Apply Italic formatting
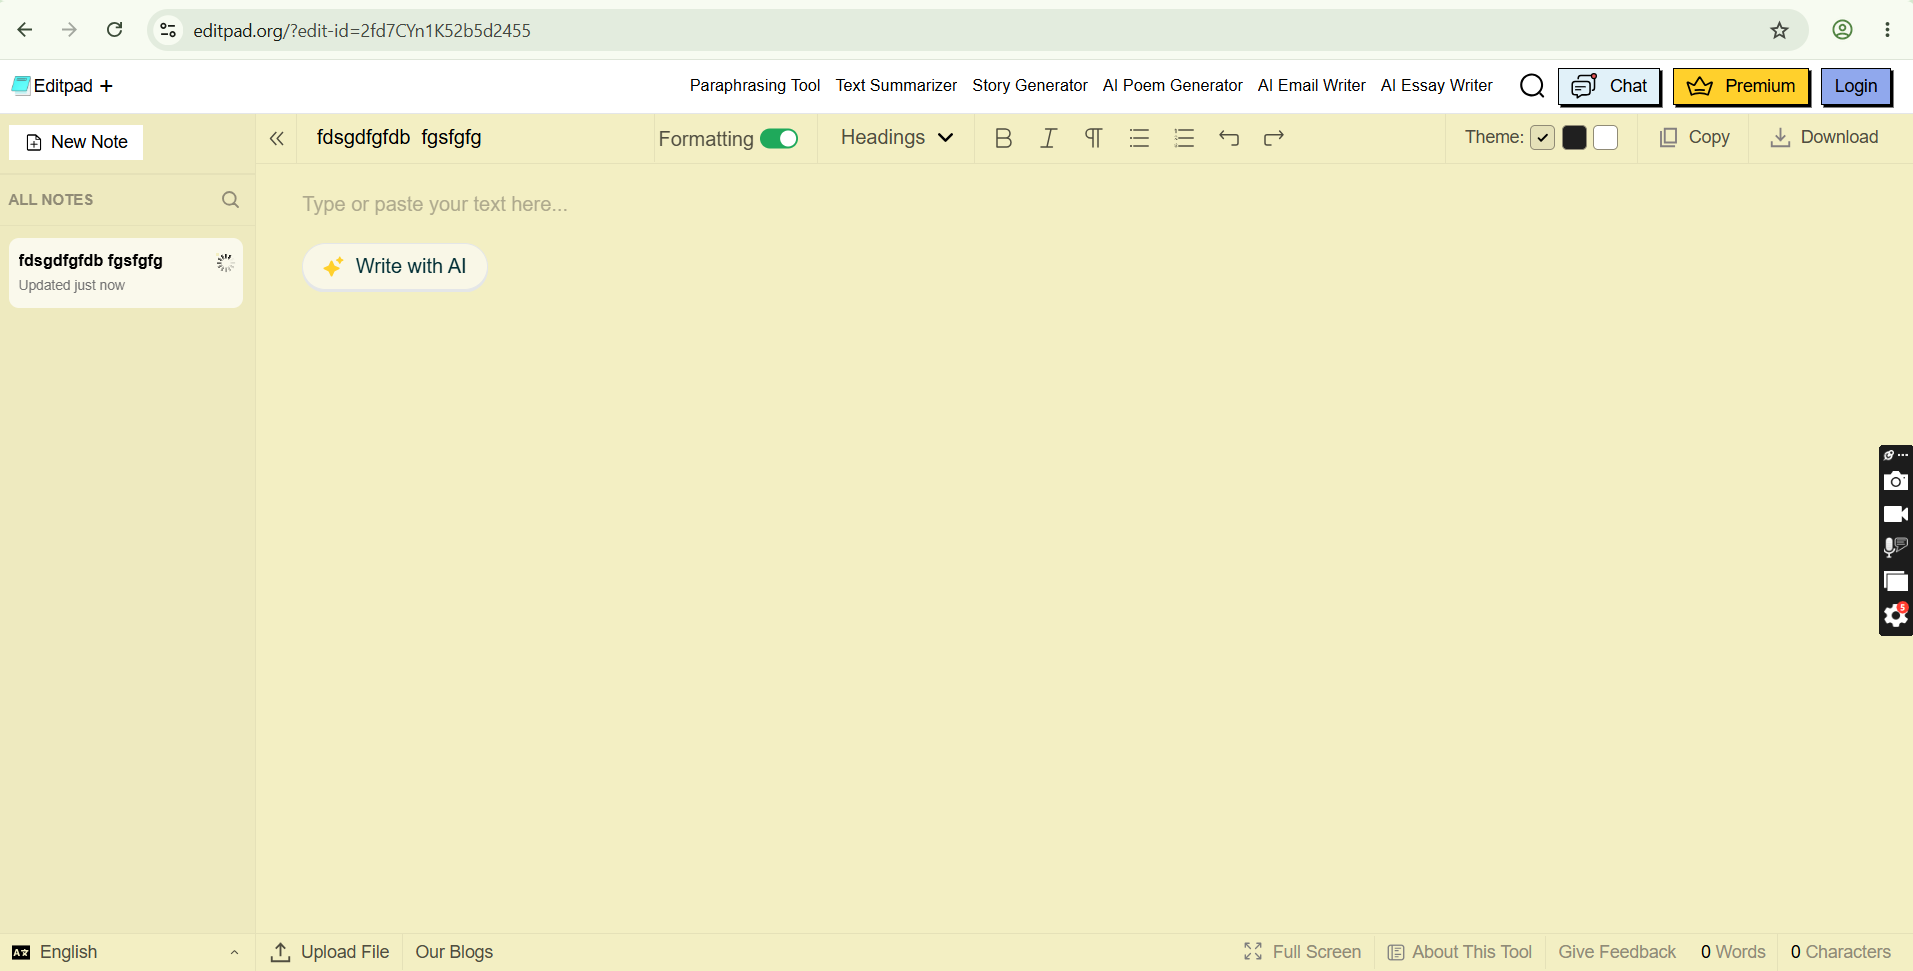This screenshot has height=971, width=1913. [x=1048, y=138]
